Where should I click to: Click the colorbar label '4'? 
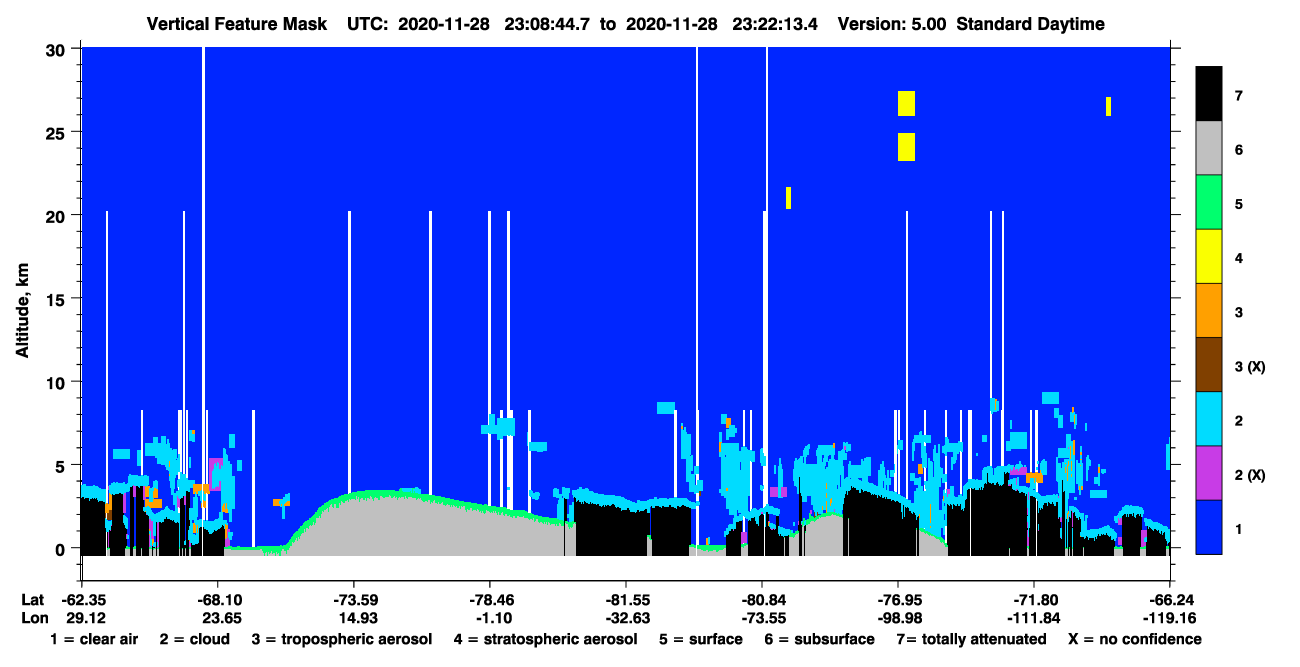tap(1239, 258)
